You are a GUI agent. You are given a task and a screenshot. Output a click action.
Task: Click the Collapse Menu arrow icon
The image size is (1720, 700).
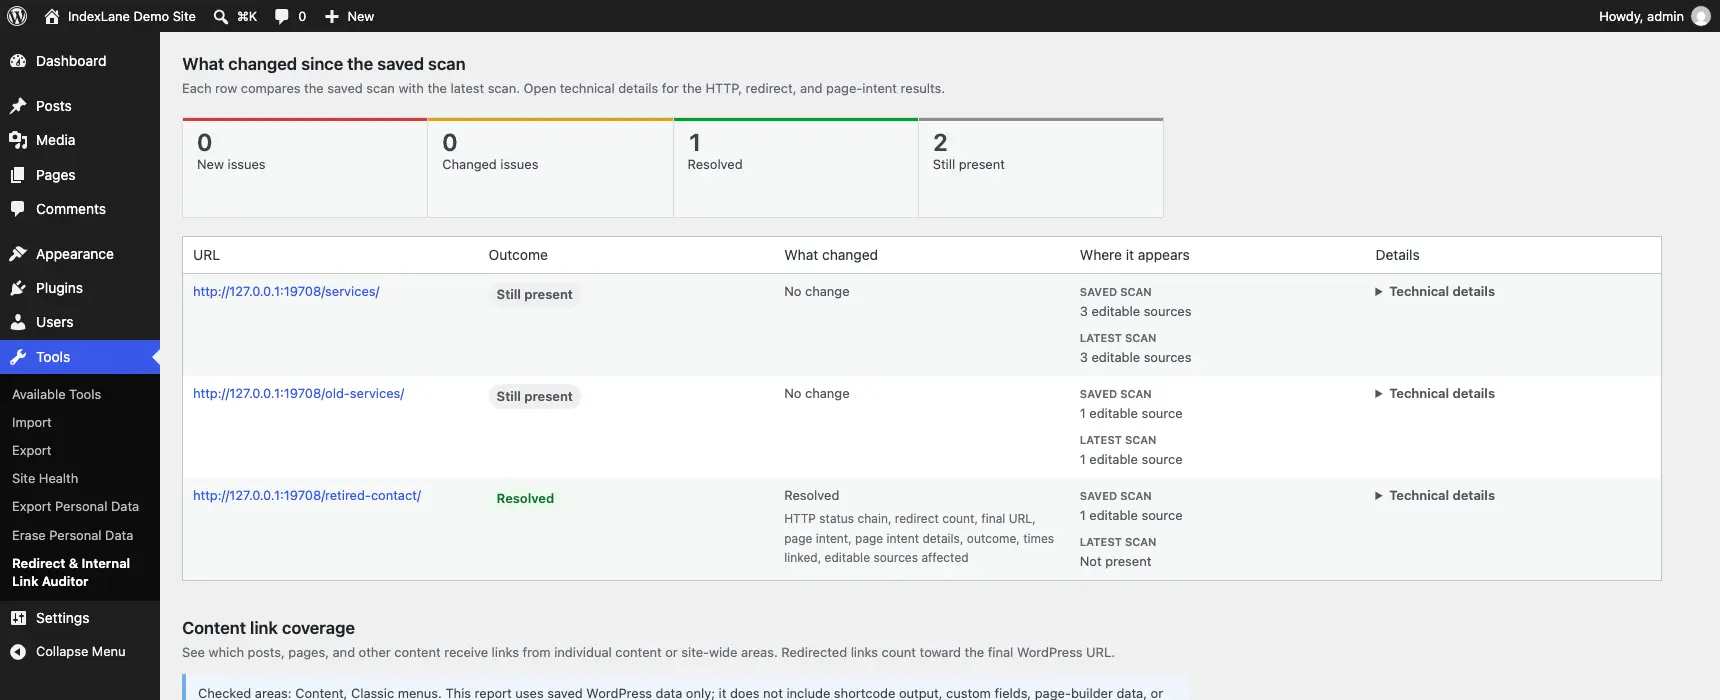click(x=18, y=652)
